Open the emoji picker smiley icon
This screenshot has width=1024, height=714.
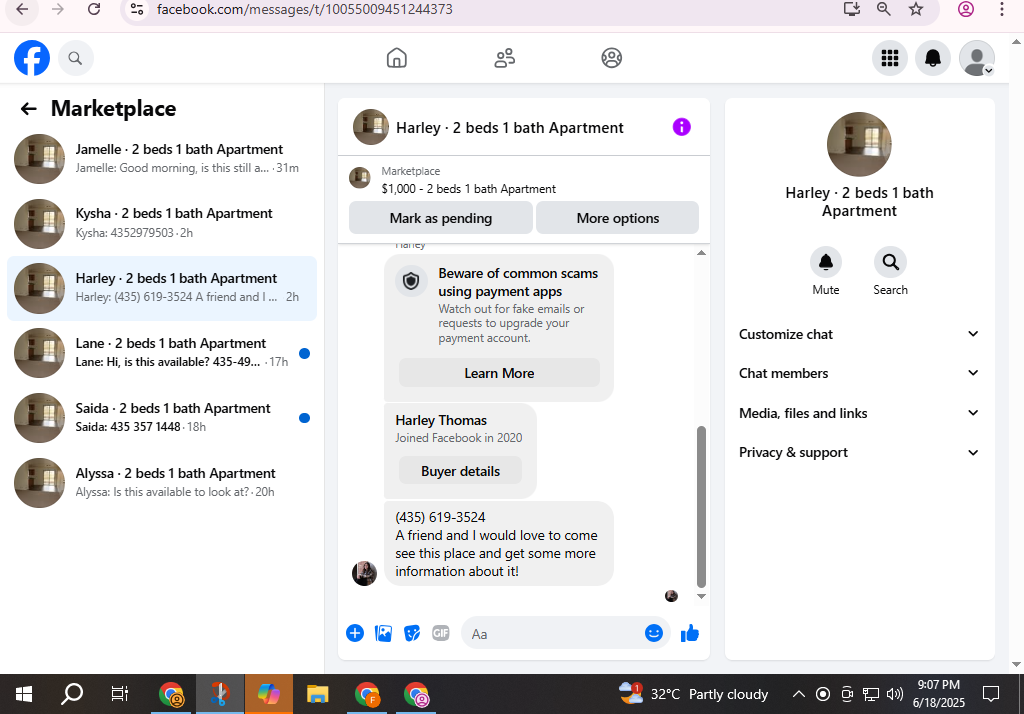[x=654, y=633]
